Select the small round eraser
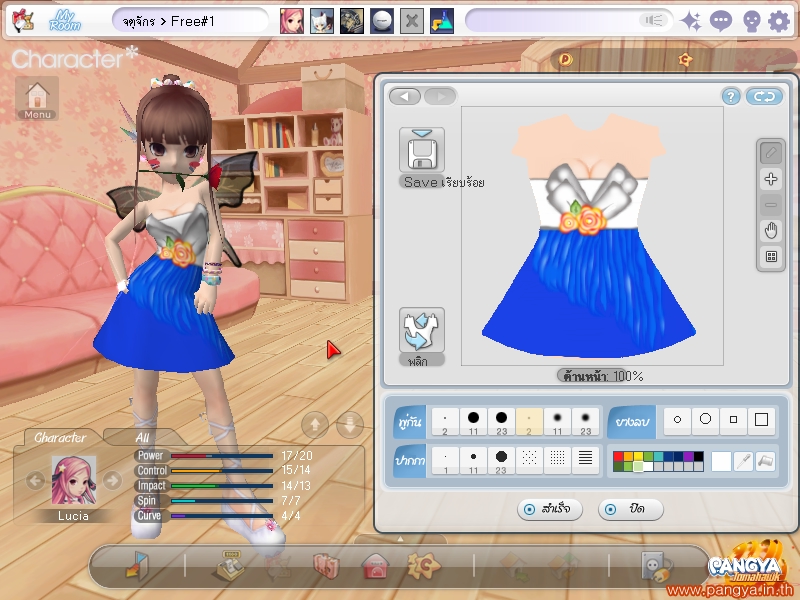800x600 pixels. pos(677,420)
